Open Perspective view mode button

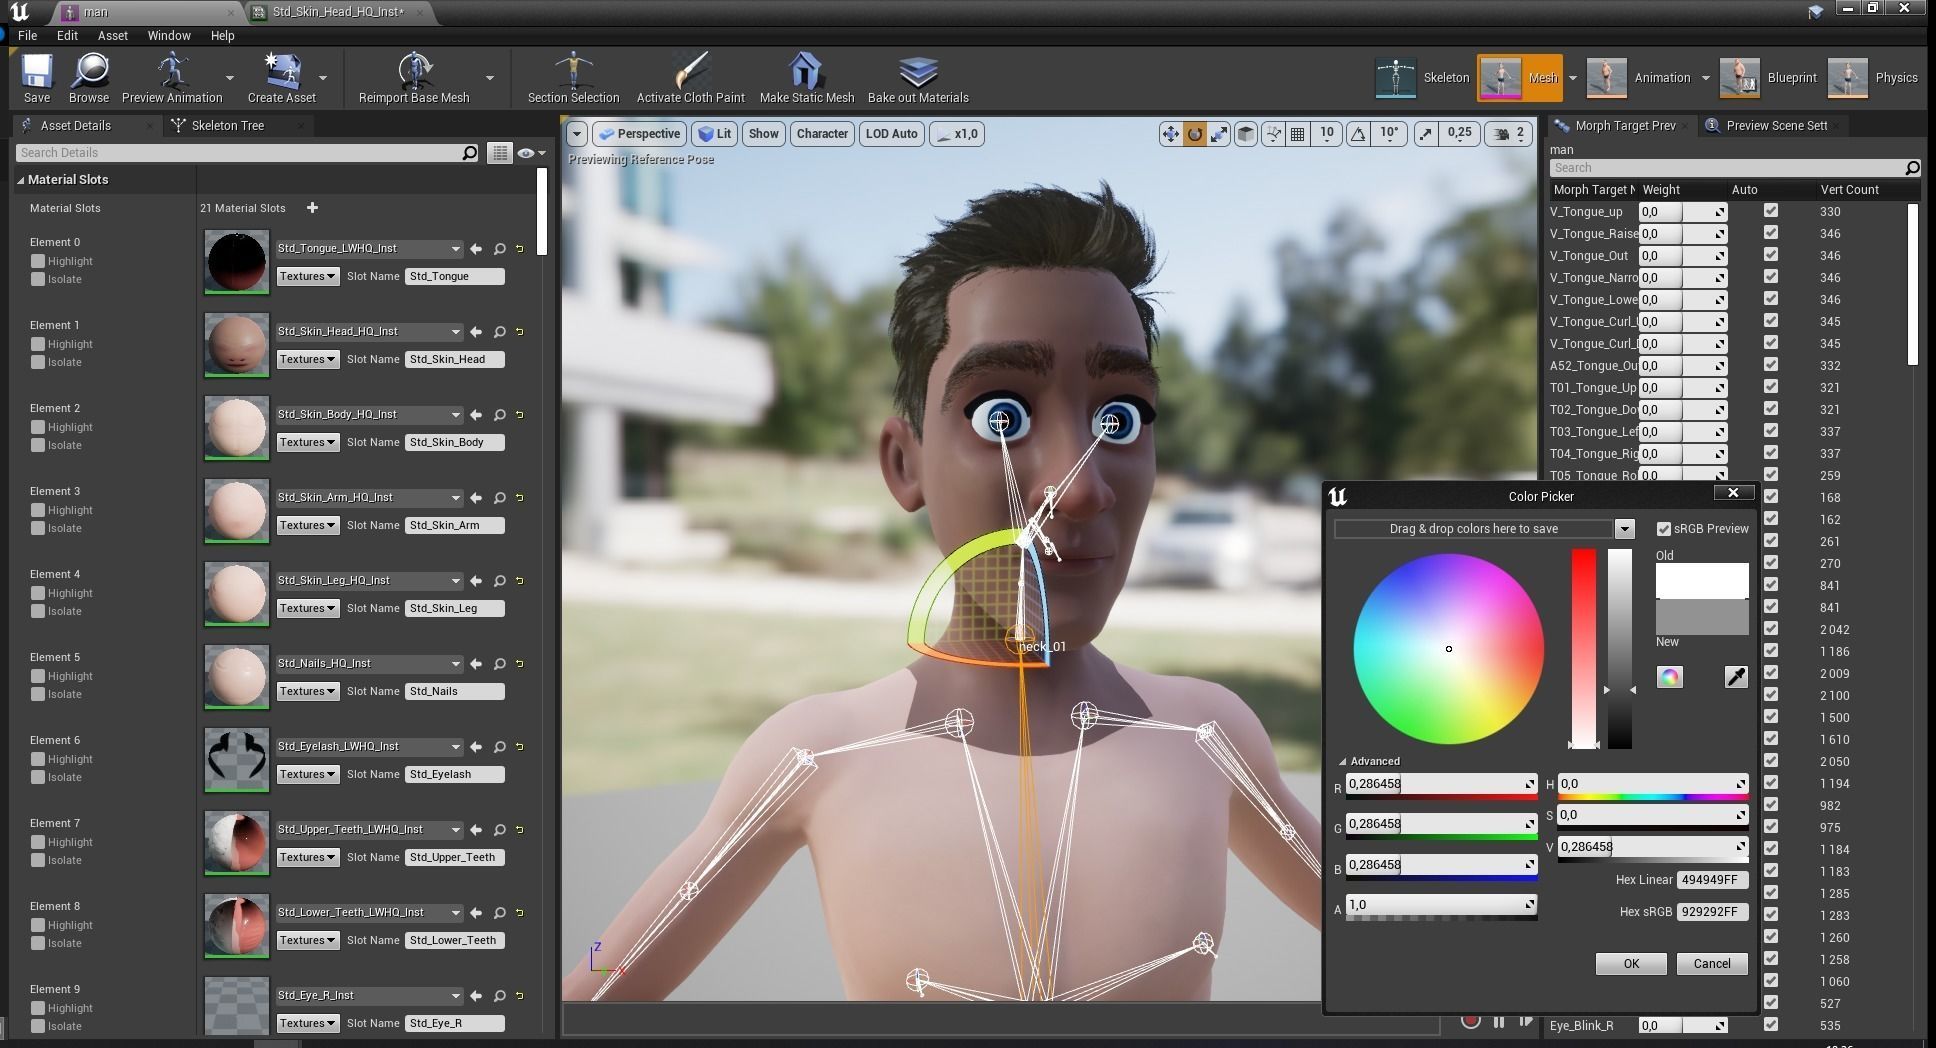[639, 134]
